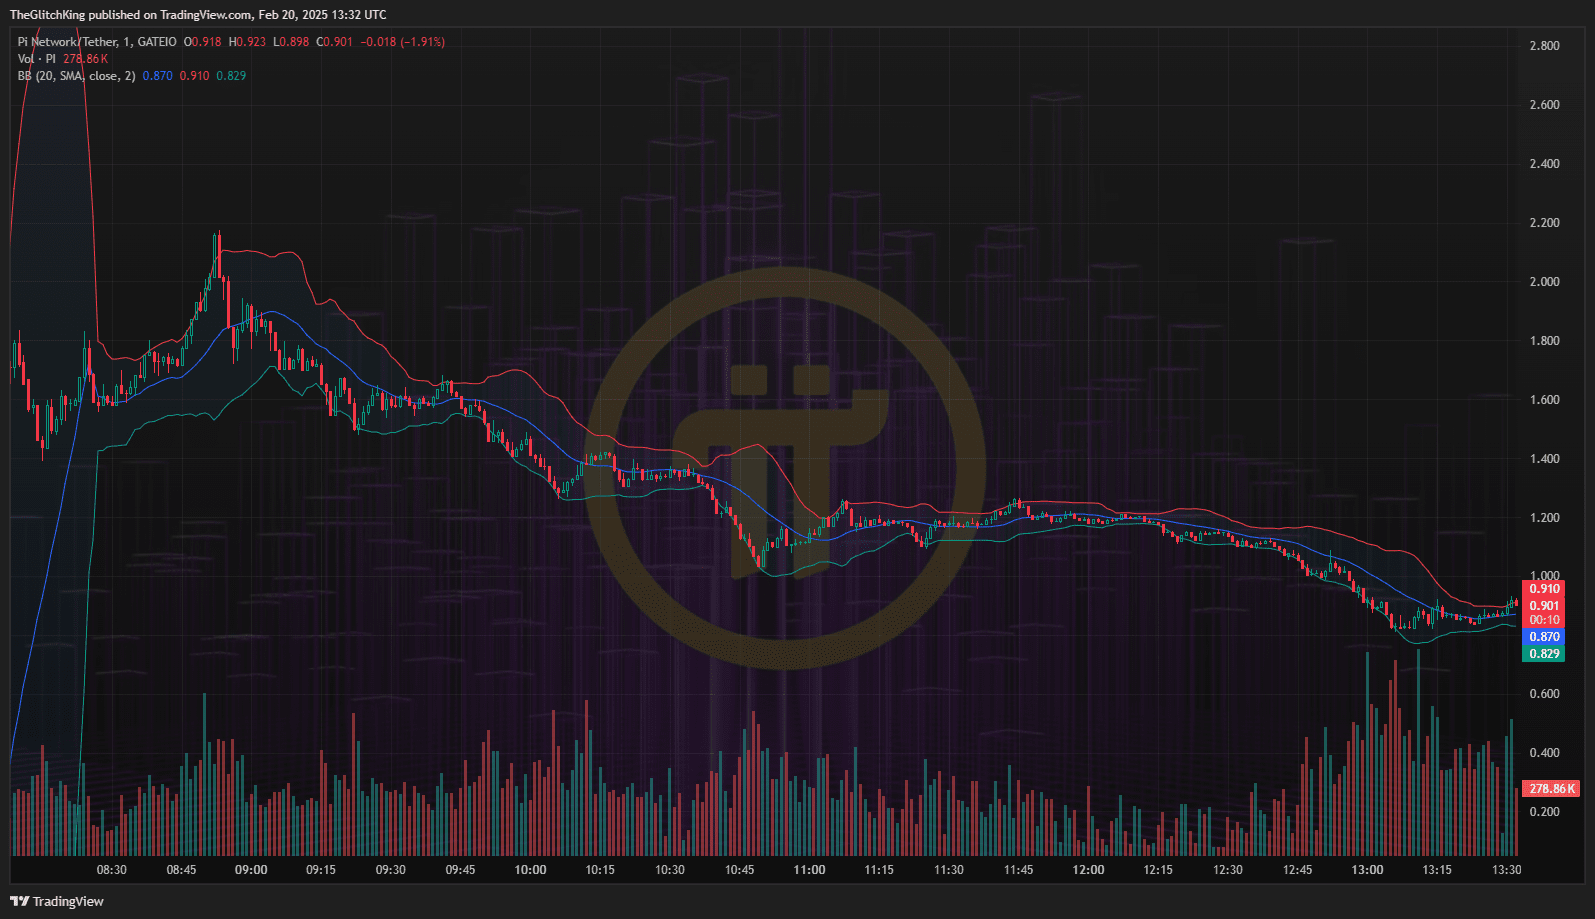This screenshot has width=1595, height=919.
Task: Click the 1.800 price axis label
Action: 1544,341
